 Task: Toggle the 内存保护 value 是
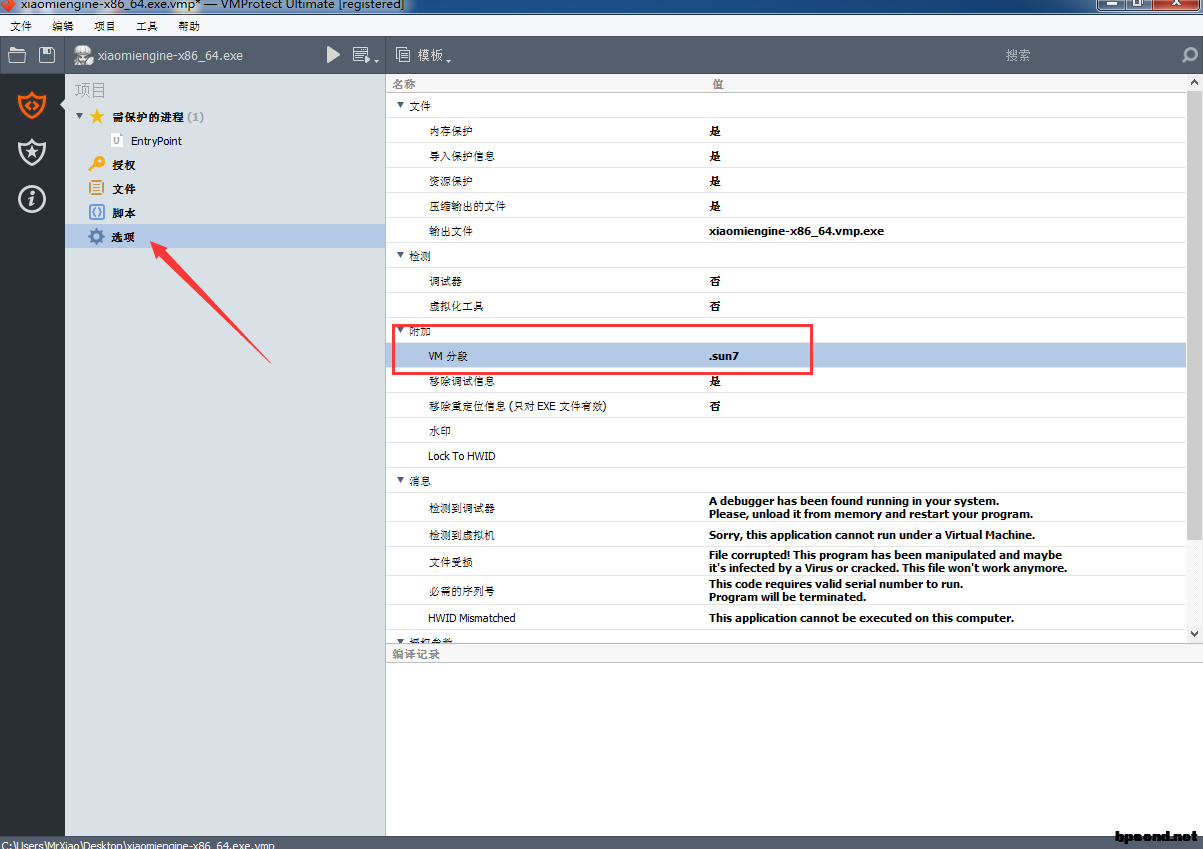click(x=715, y=131)
